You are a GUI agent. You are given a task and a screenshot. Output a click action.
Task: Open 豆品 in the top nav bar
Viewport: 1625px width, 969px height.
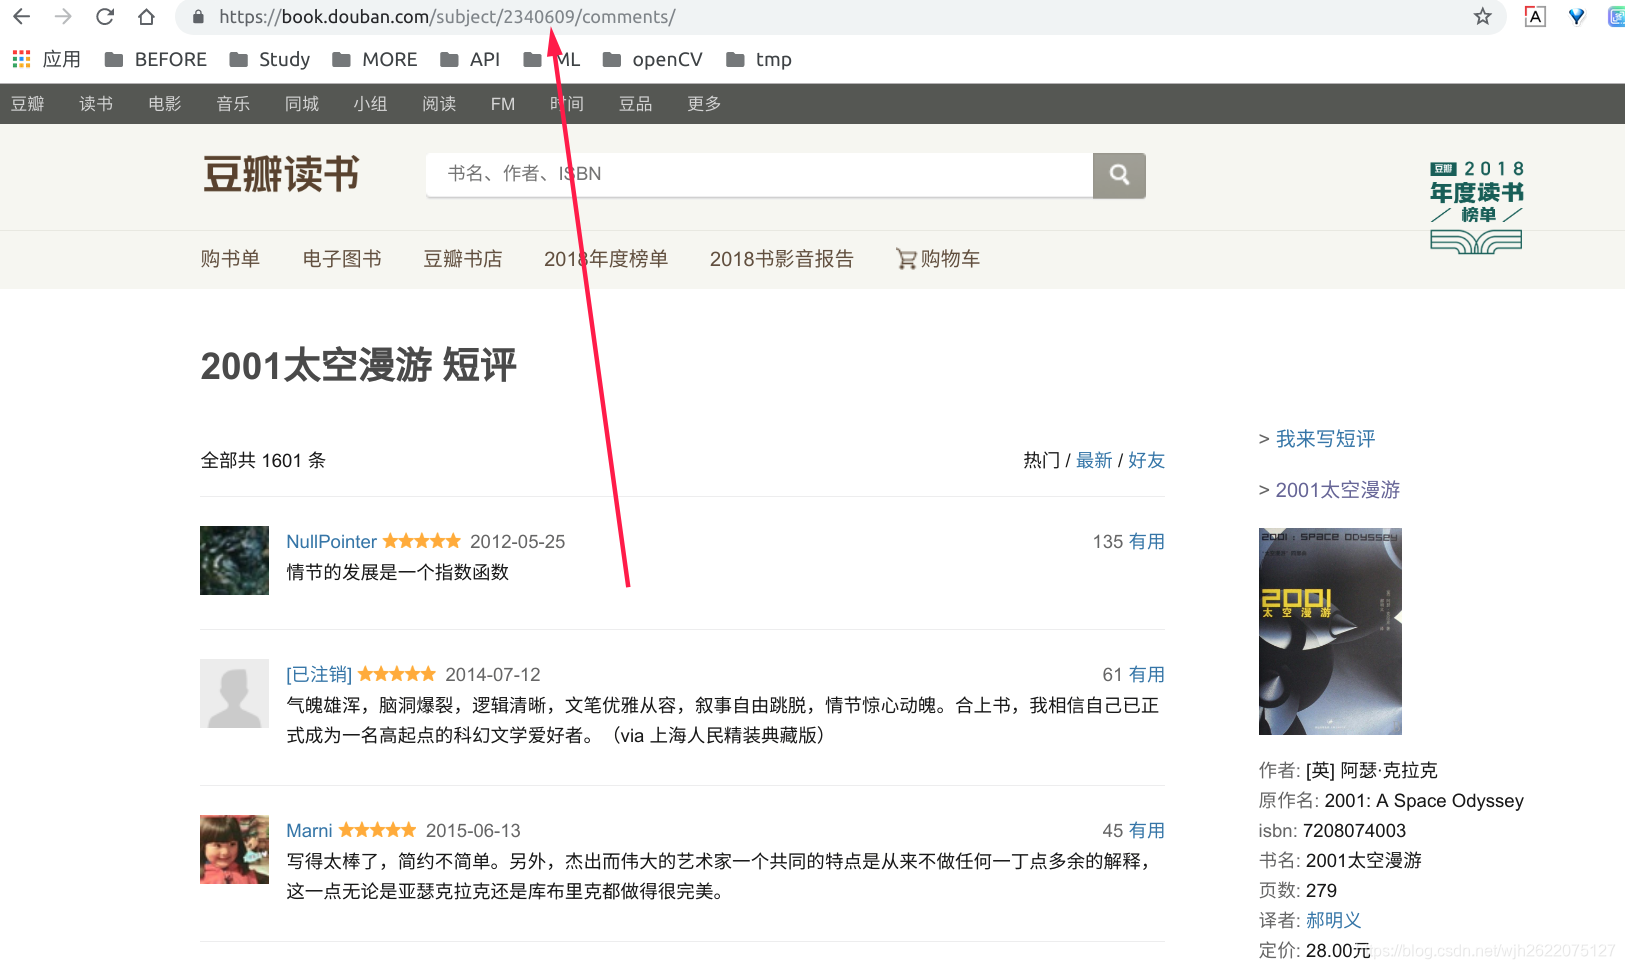tap(635, 104)
